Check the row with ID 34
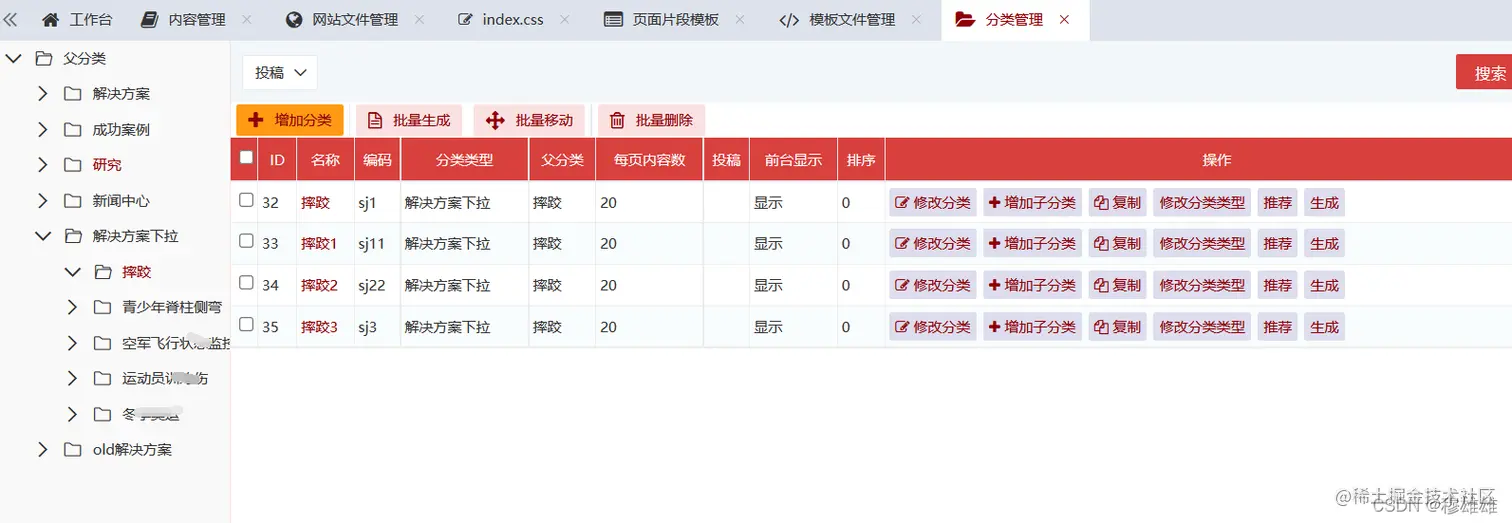 click(x=246, y=283)
